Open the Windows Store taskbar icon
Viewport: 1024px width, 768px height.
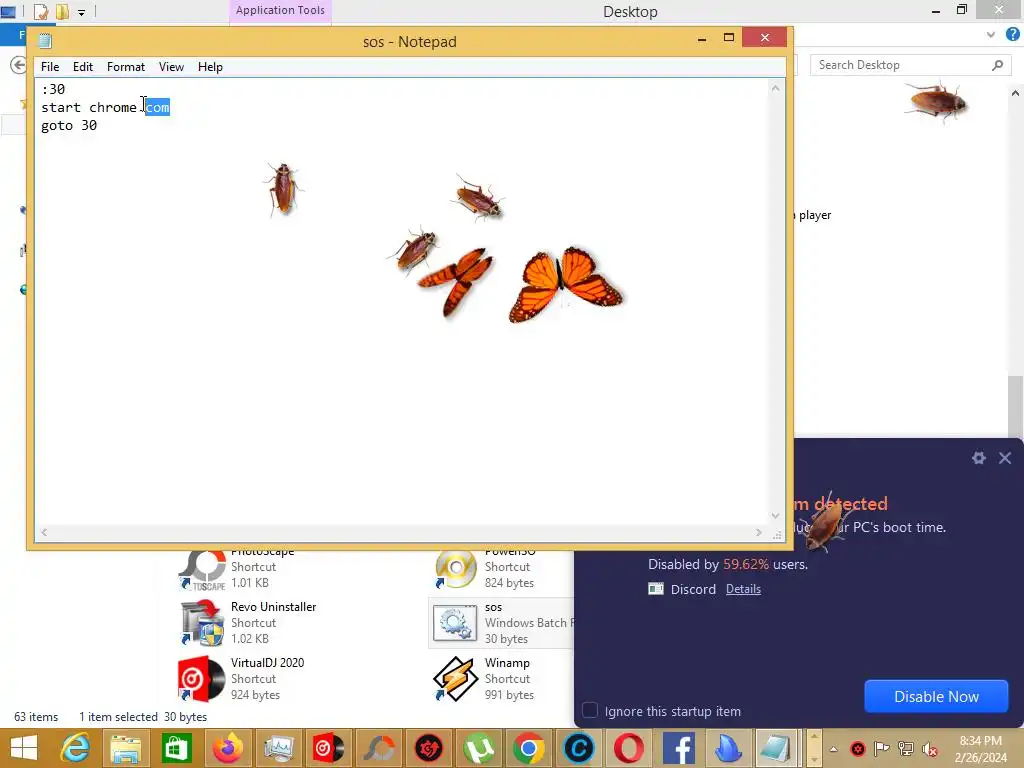(176, 748)
